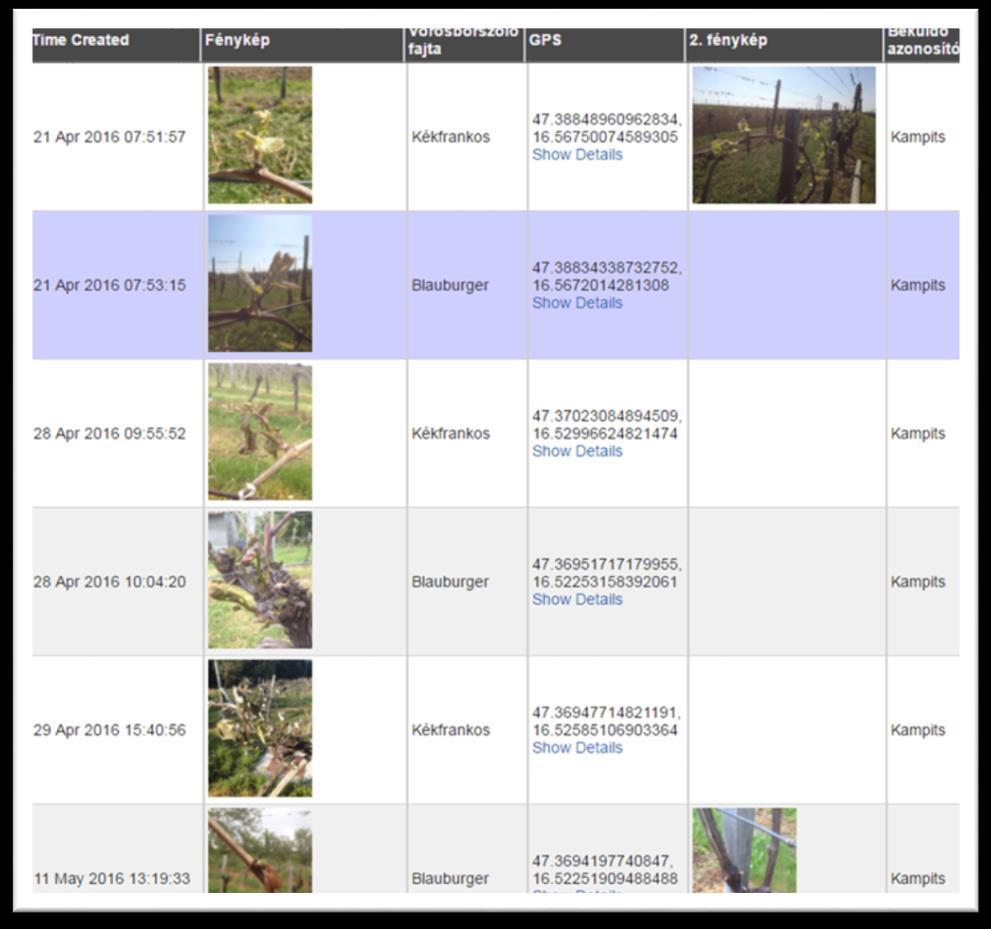Click timestamp 11 May 2016 13:19:33
The height and width of the screenshot is (929, 991).
(111, 878)
